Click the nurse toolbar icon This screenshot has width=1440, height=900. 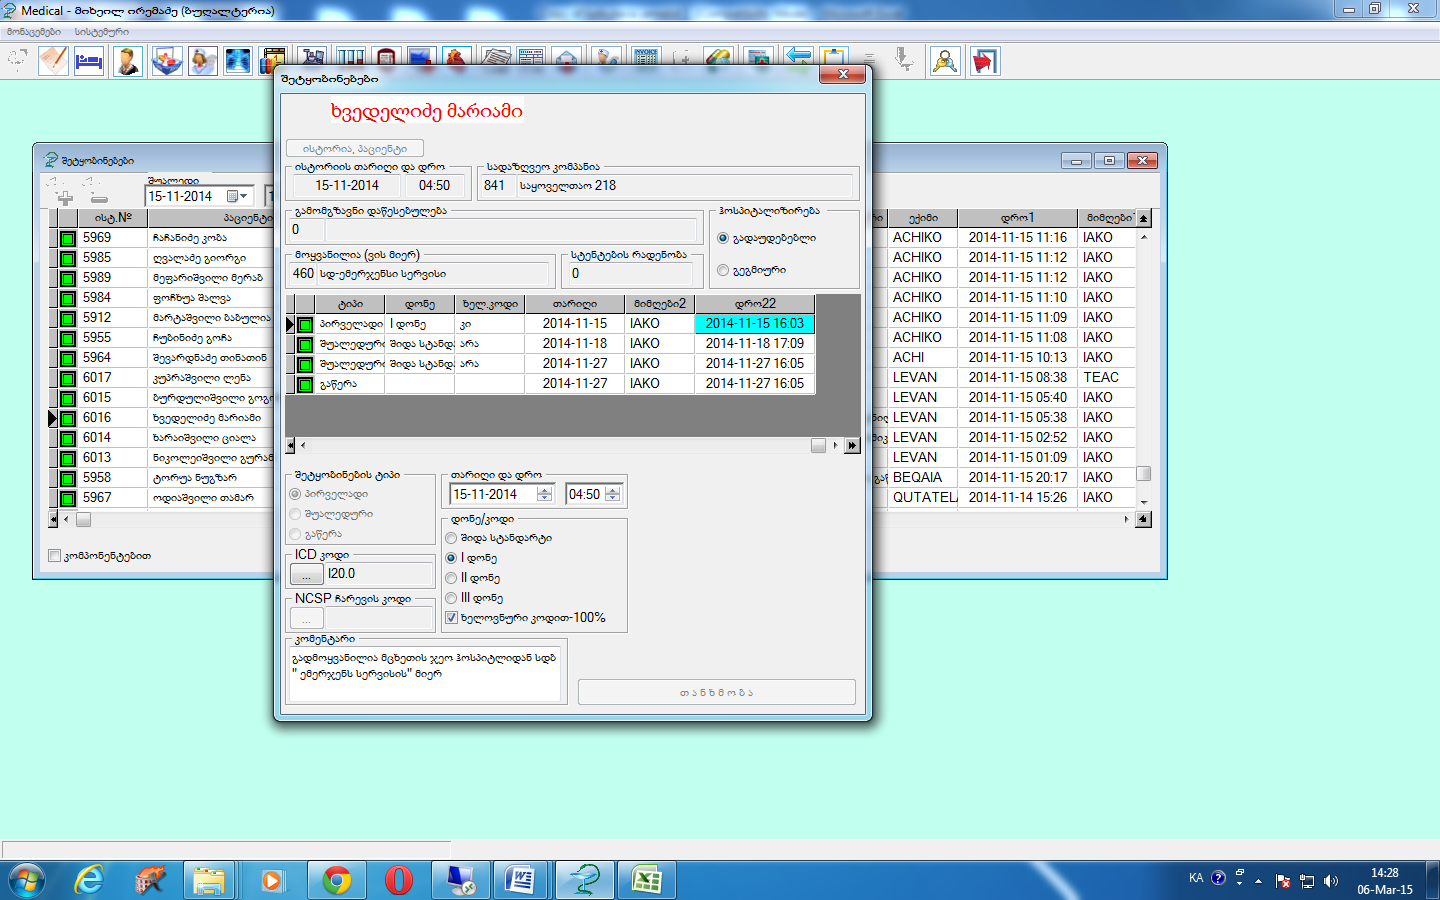coord(203,62)
